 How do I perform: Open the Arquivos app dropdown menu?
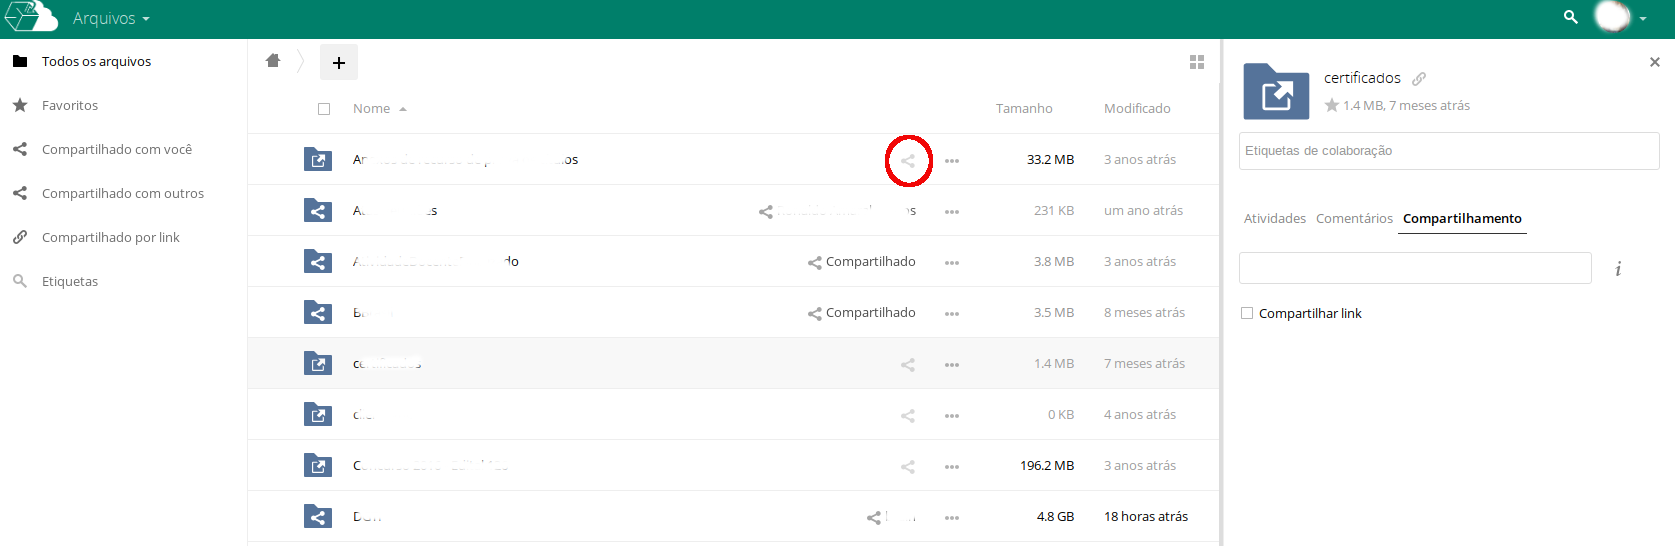coord(111,19)
